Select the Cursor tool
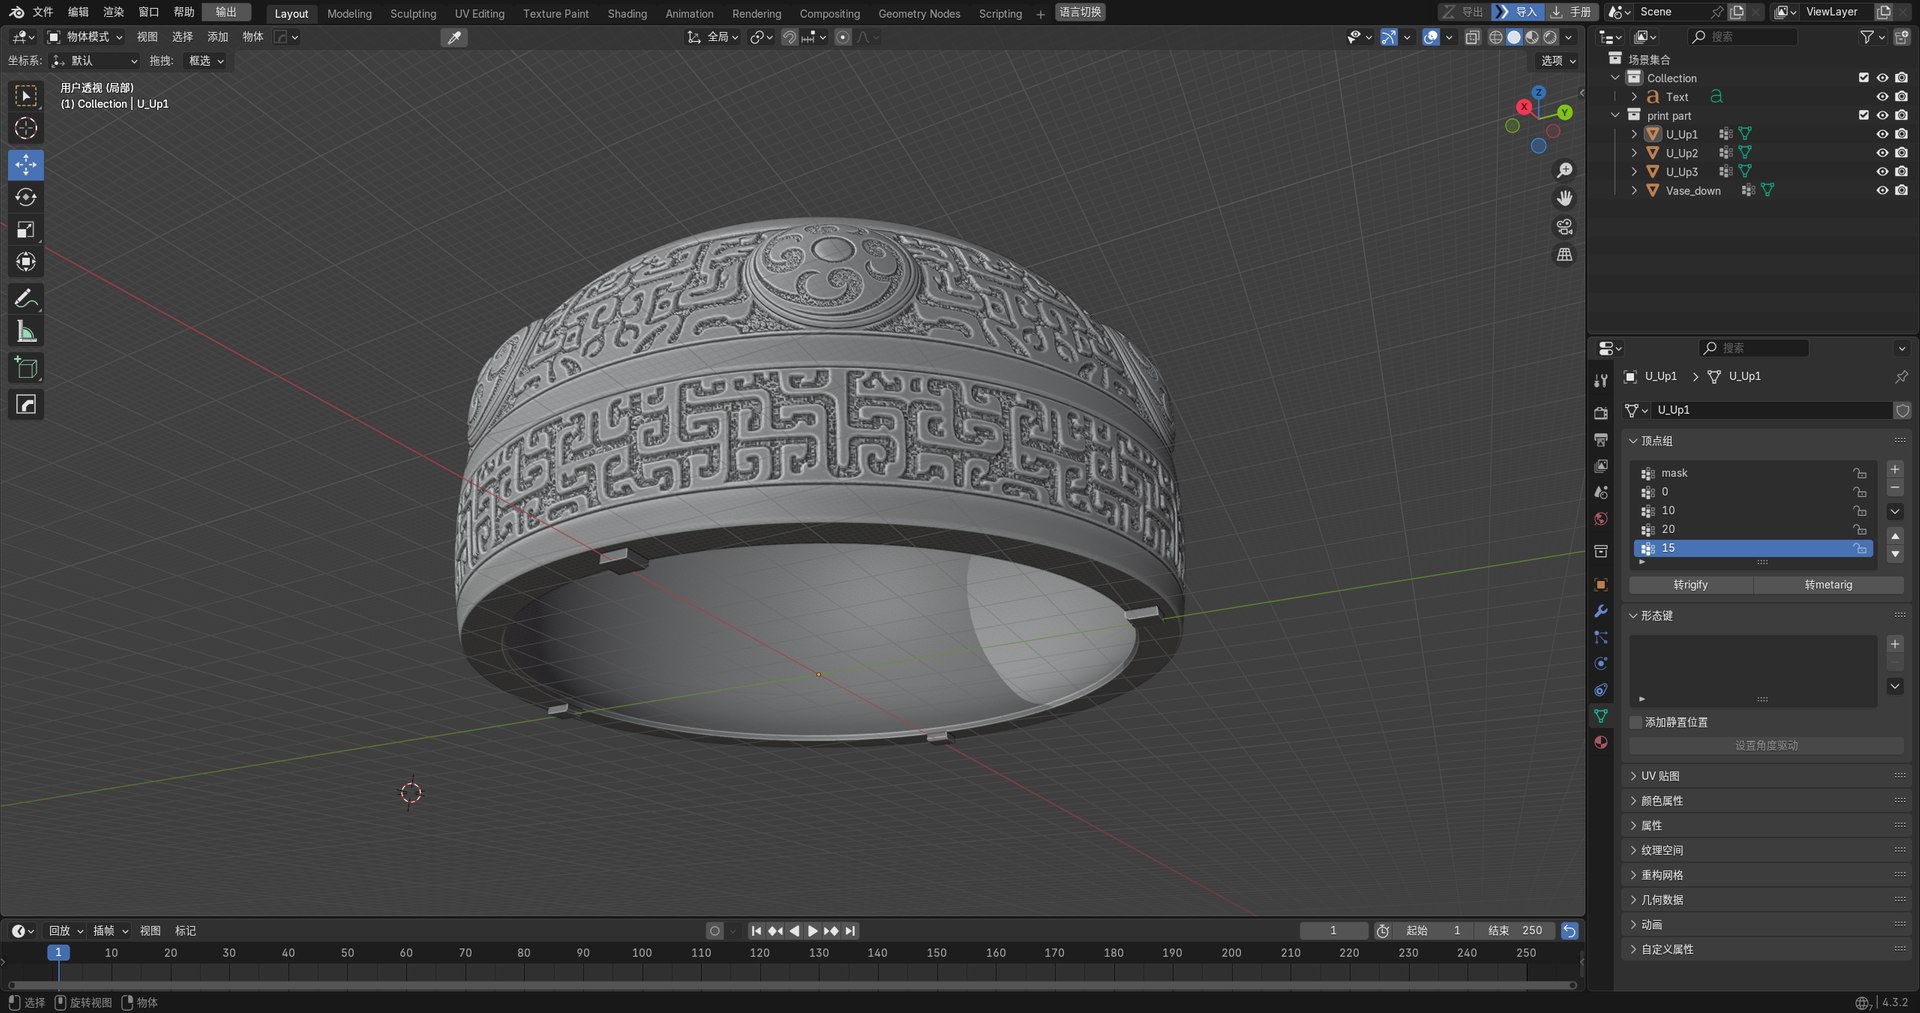This screenshot has height=1013, width=1920. pos(26,128)
